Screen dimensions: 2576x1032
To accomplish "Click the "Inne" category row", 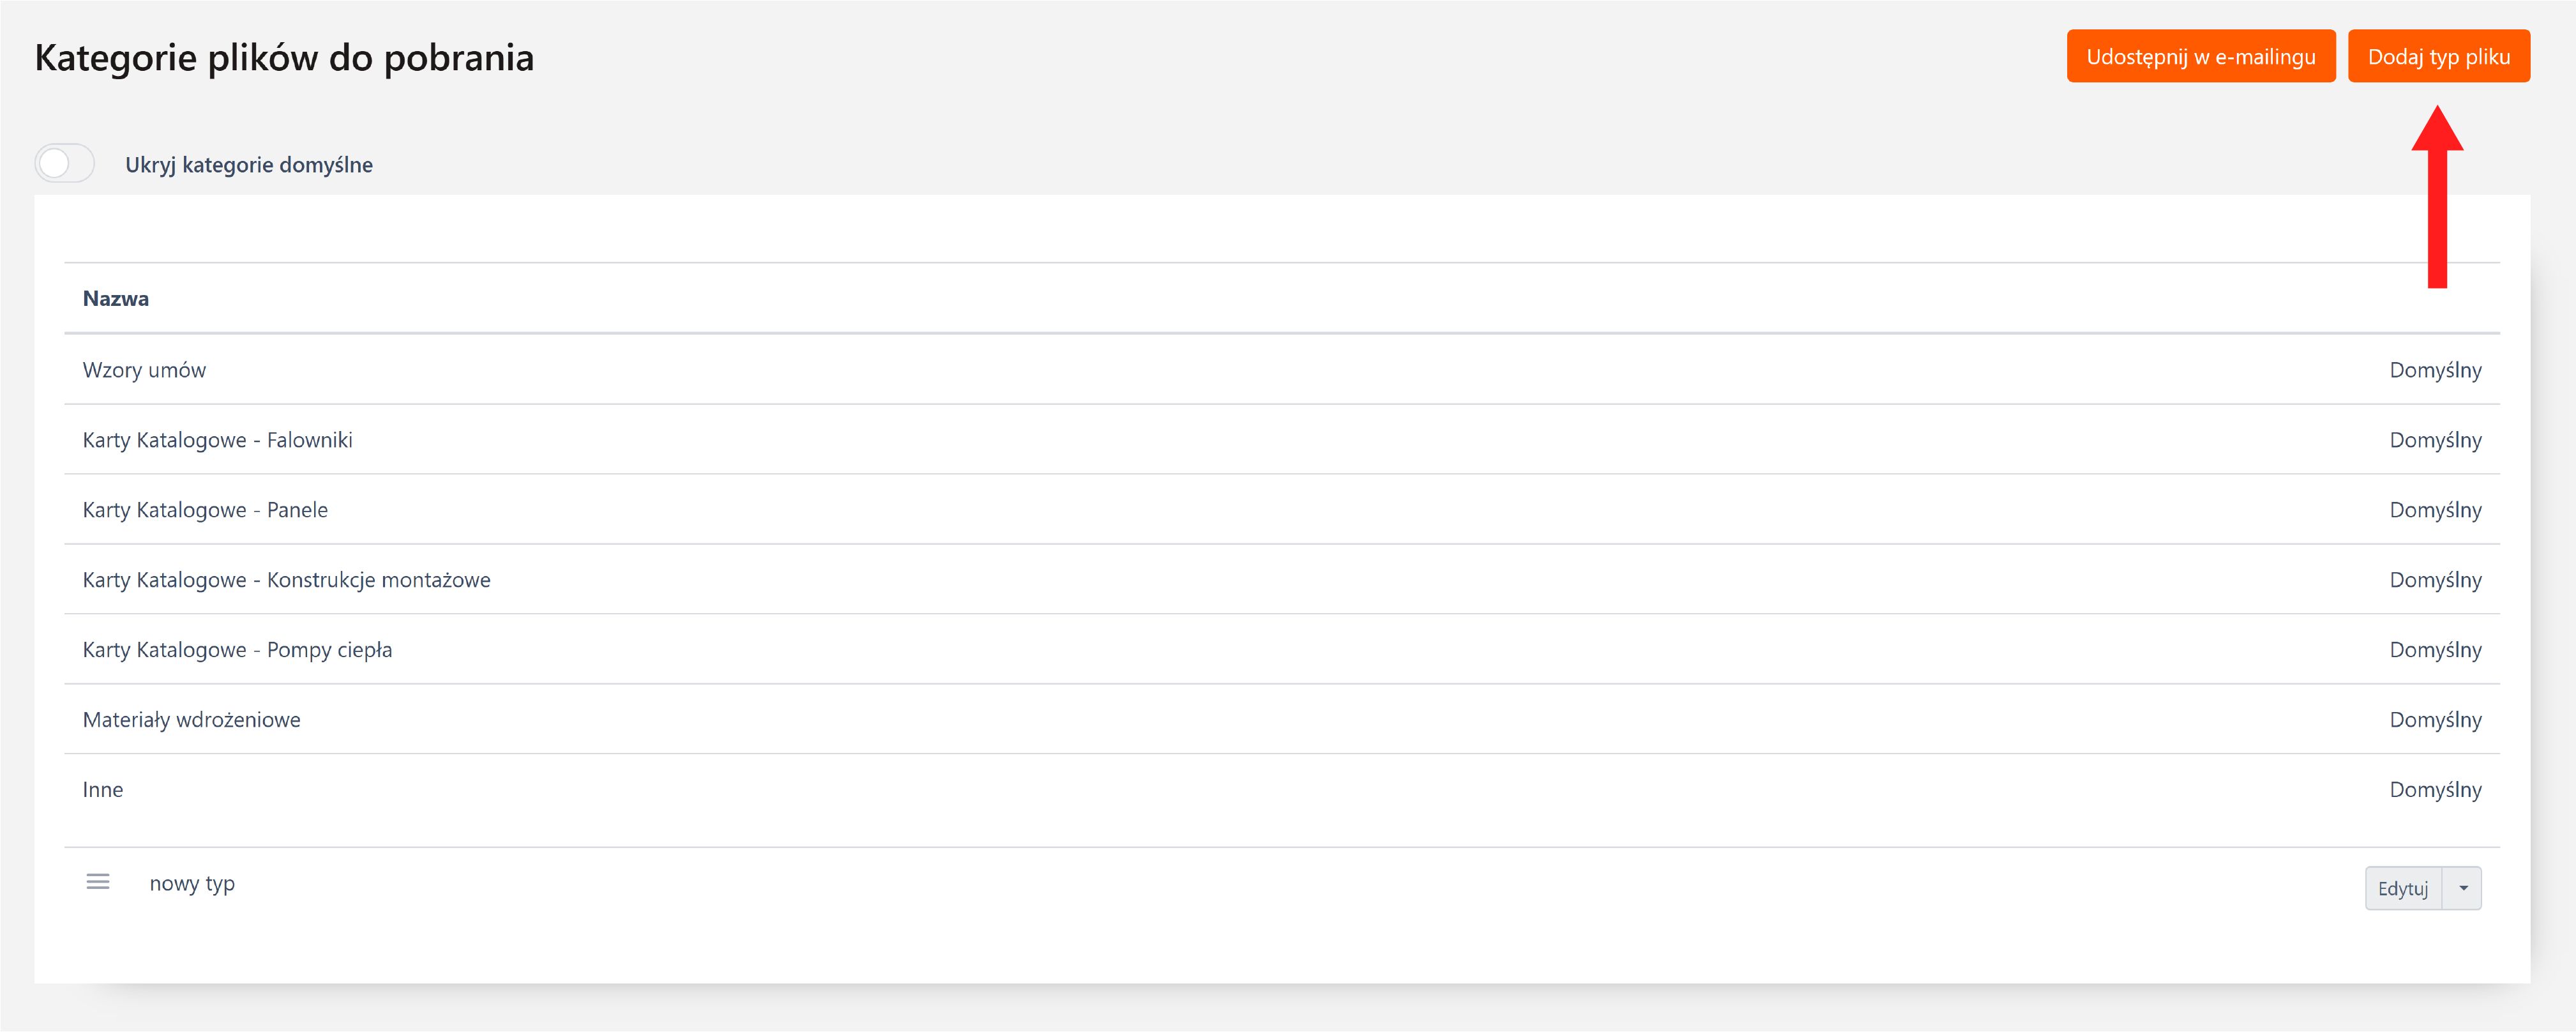I will click(x=103, y=790).
